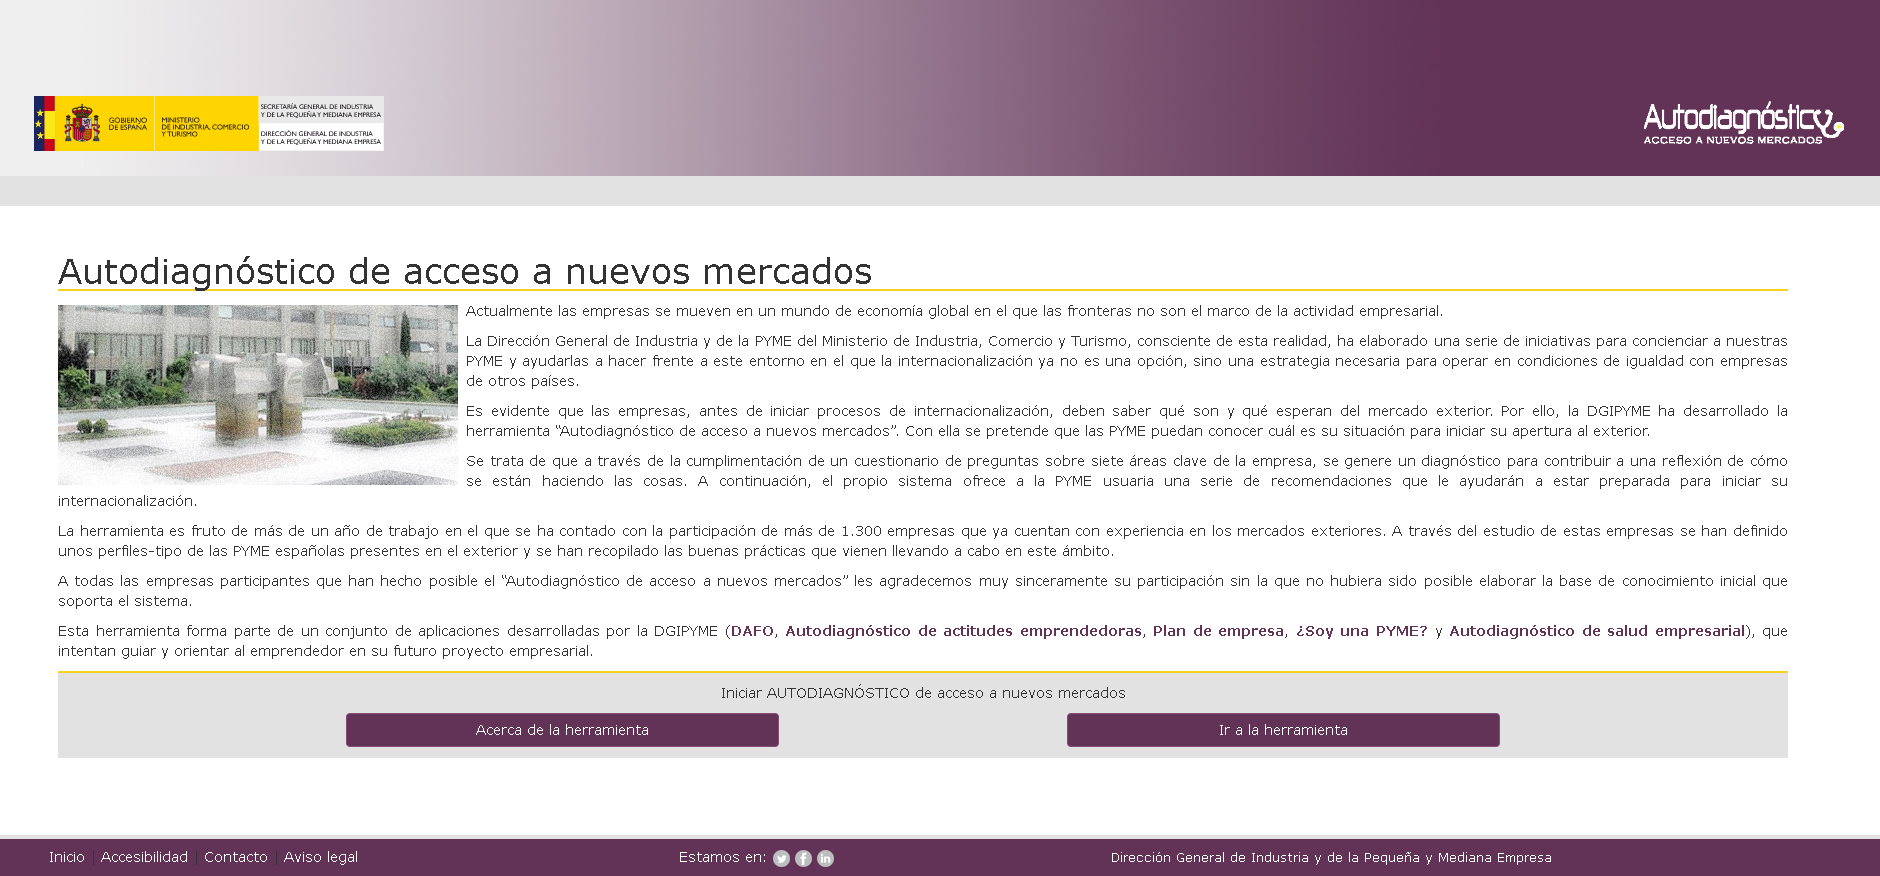Open Contacto footer link

point(236,857)
